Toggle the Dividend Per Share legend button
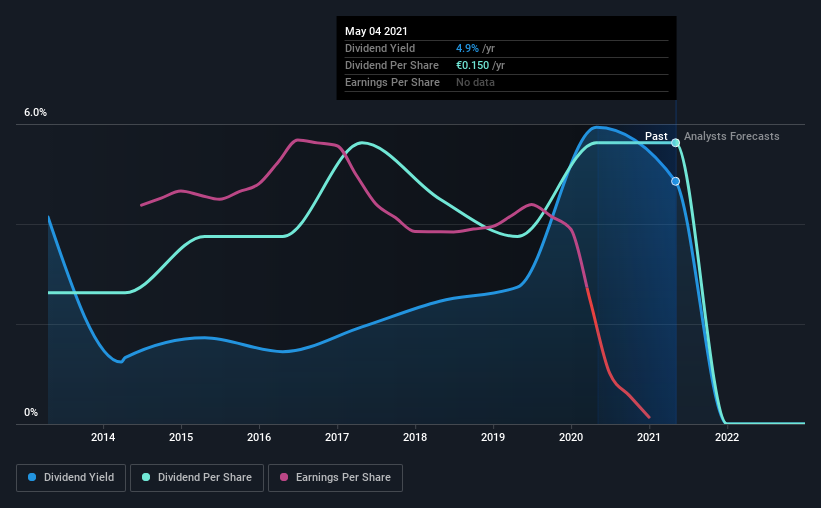Image resolution: width=821 pixels, height=508 pixels. [197, 478]
